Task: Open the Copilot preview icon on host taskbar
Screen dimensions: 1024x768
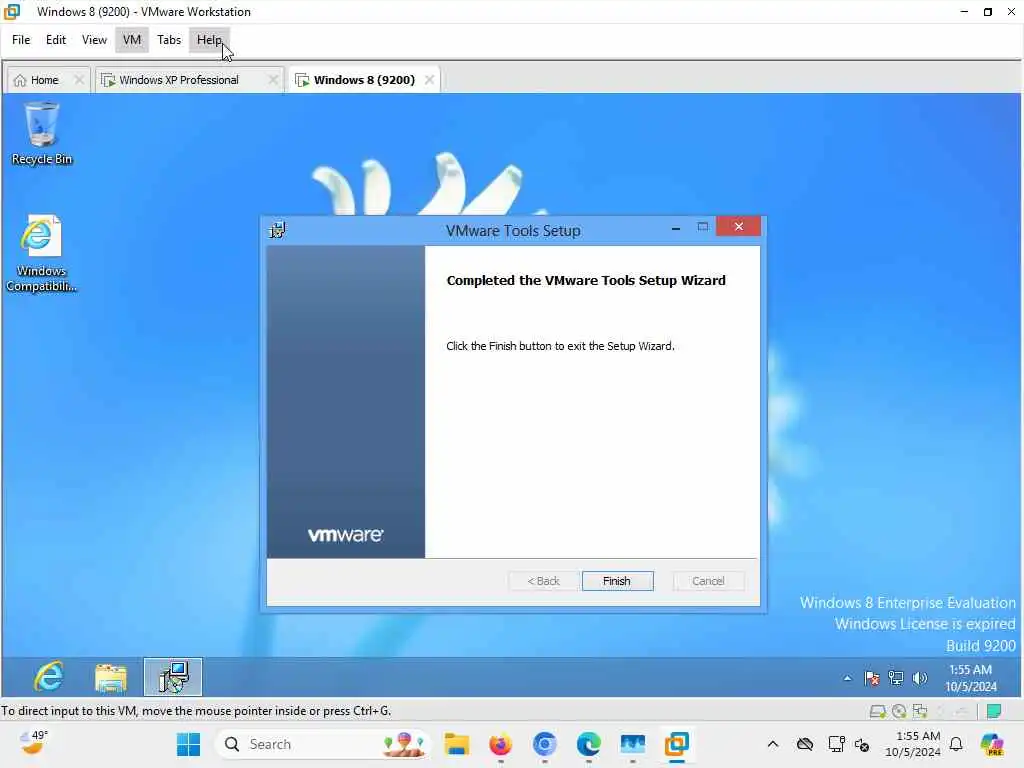Action: tap(992, 744)
